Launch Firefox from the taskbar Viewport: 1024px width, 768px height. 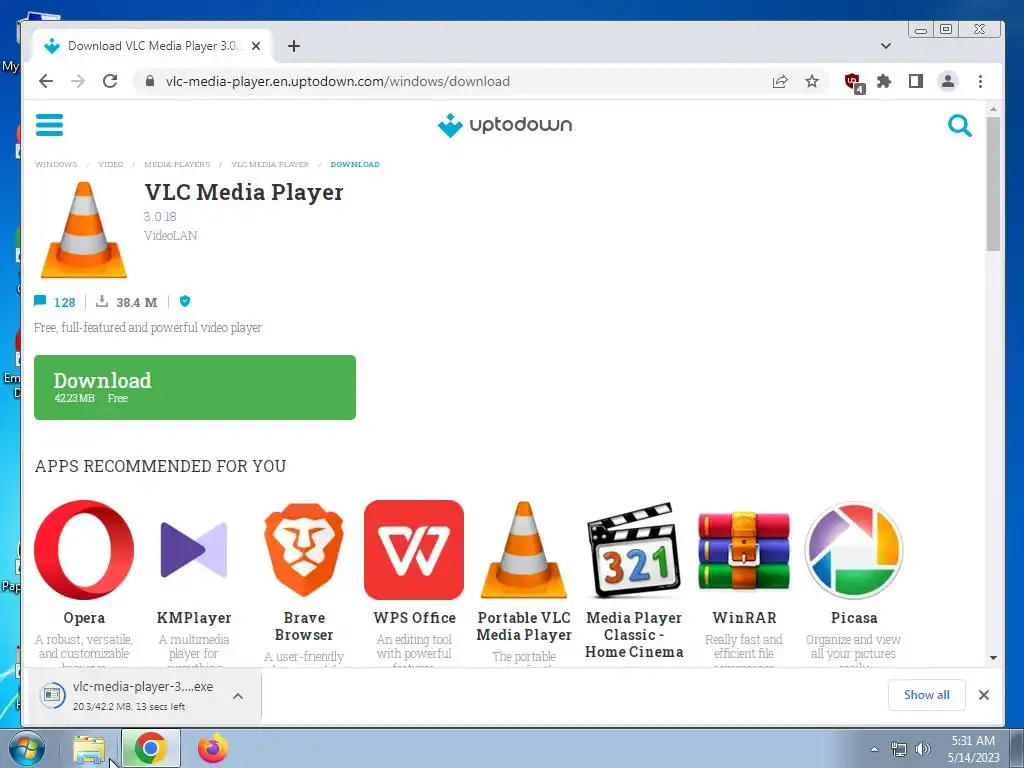coord(213,749)
